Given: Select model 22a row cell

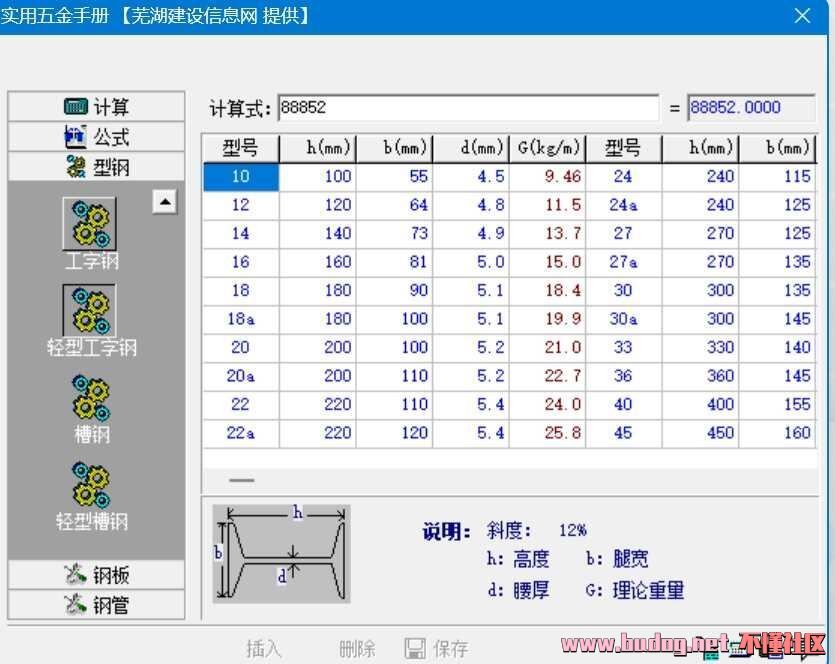Looking at the screenshot, I should [240, 434].
